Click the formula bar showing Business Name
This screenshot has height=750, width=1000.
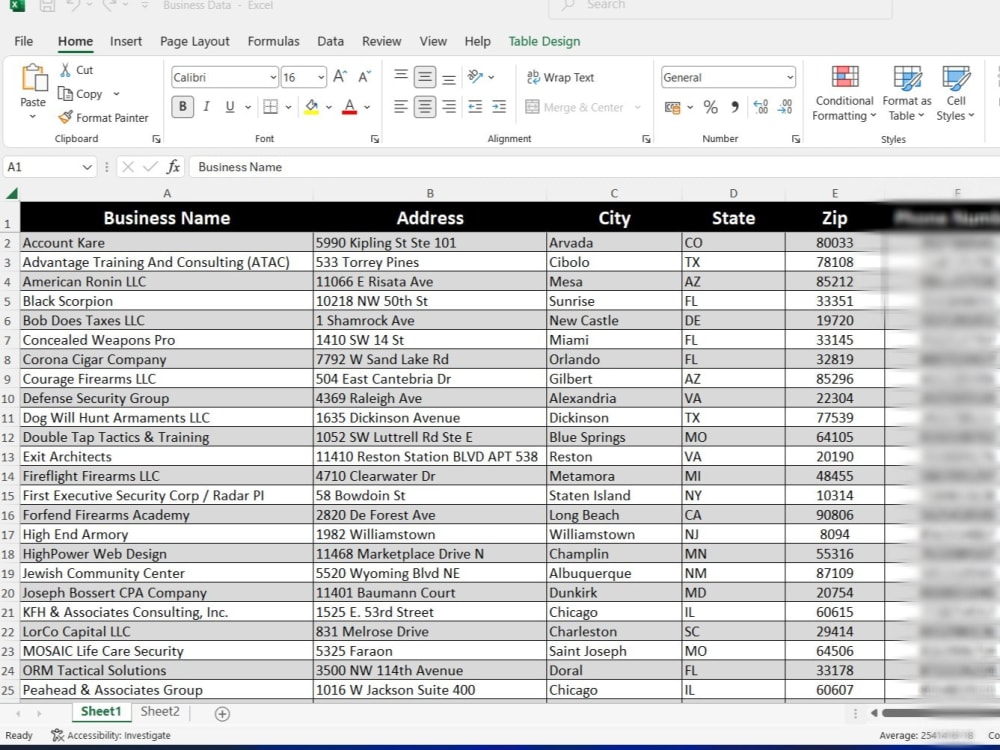(593, 167)
